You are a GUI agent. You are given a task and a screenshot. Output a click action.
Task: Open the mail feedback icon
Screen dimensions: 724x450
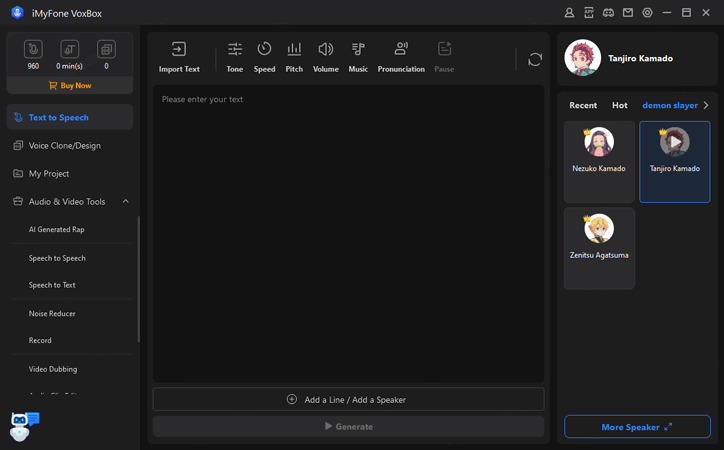pyautogui.click(x=628, y=13)
